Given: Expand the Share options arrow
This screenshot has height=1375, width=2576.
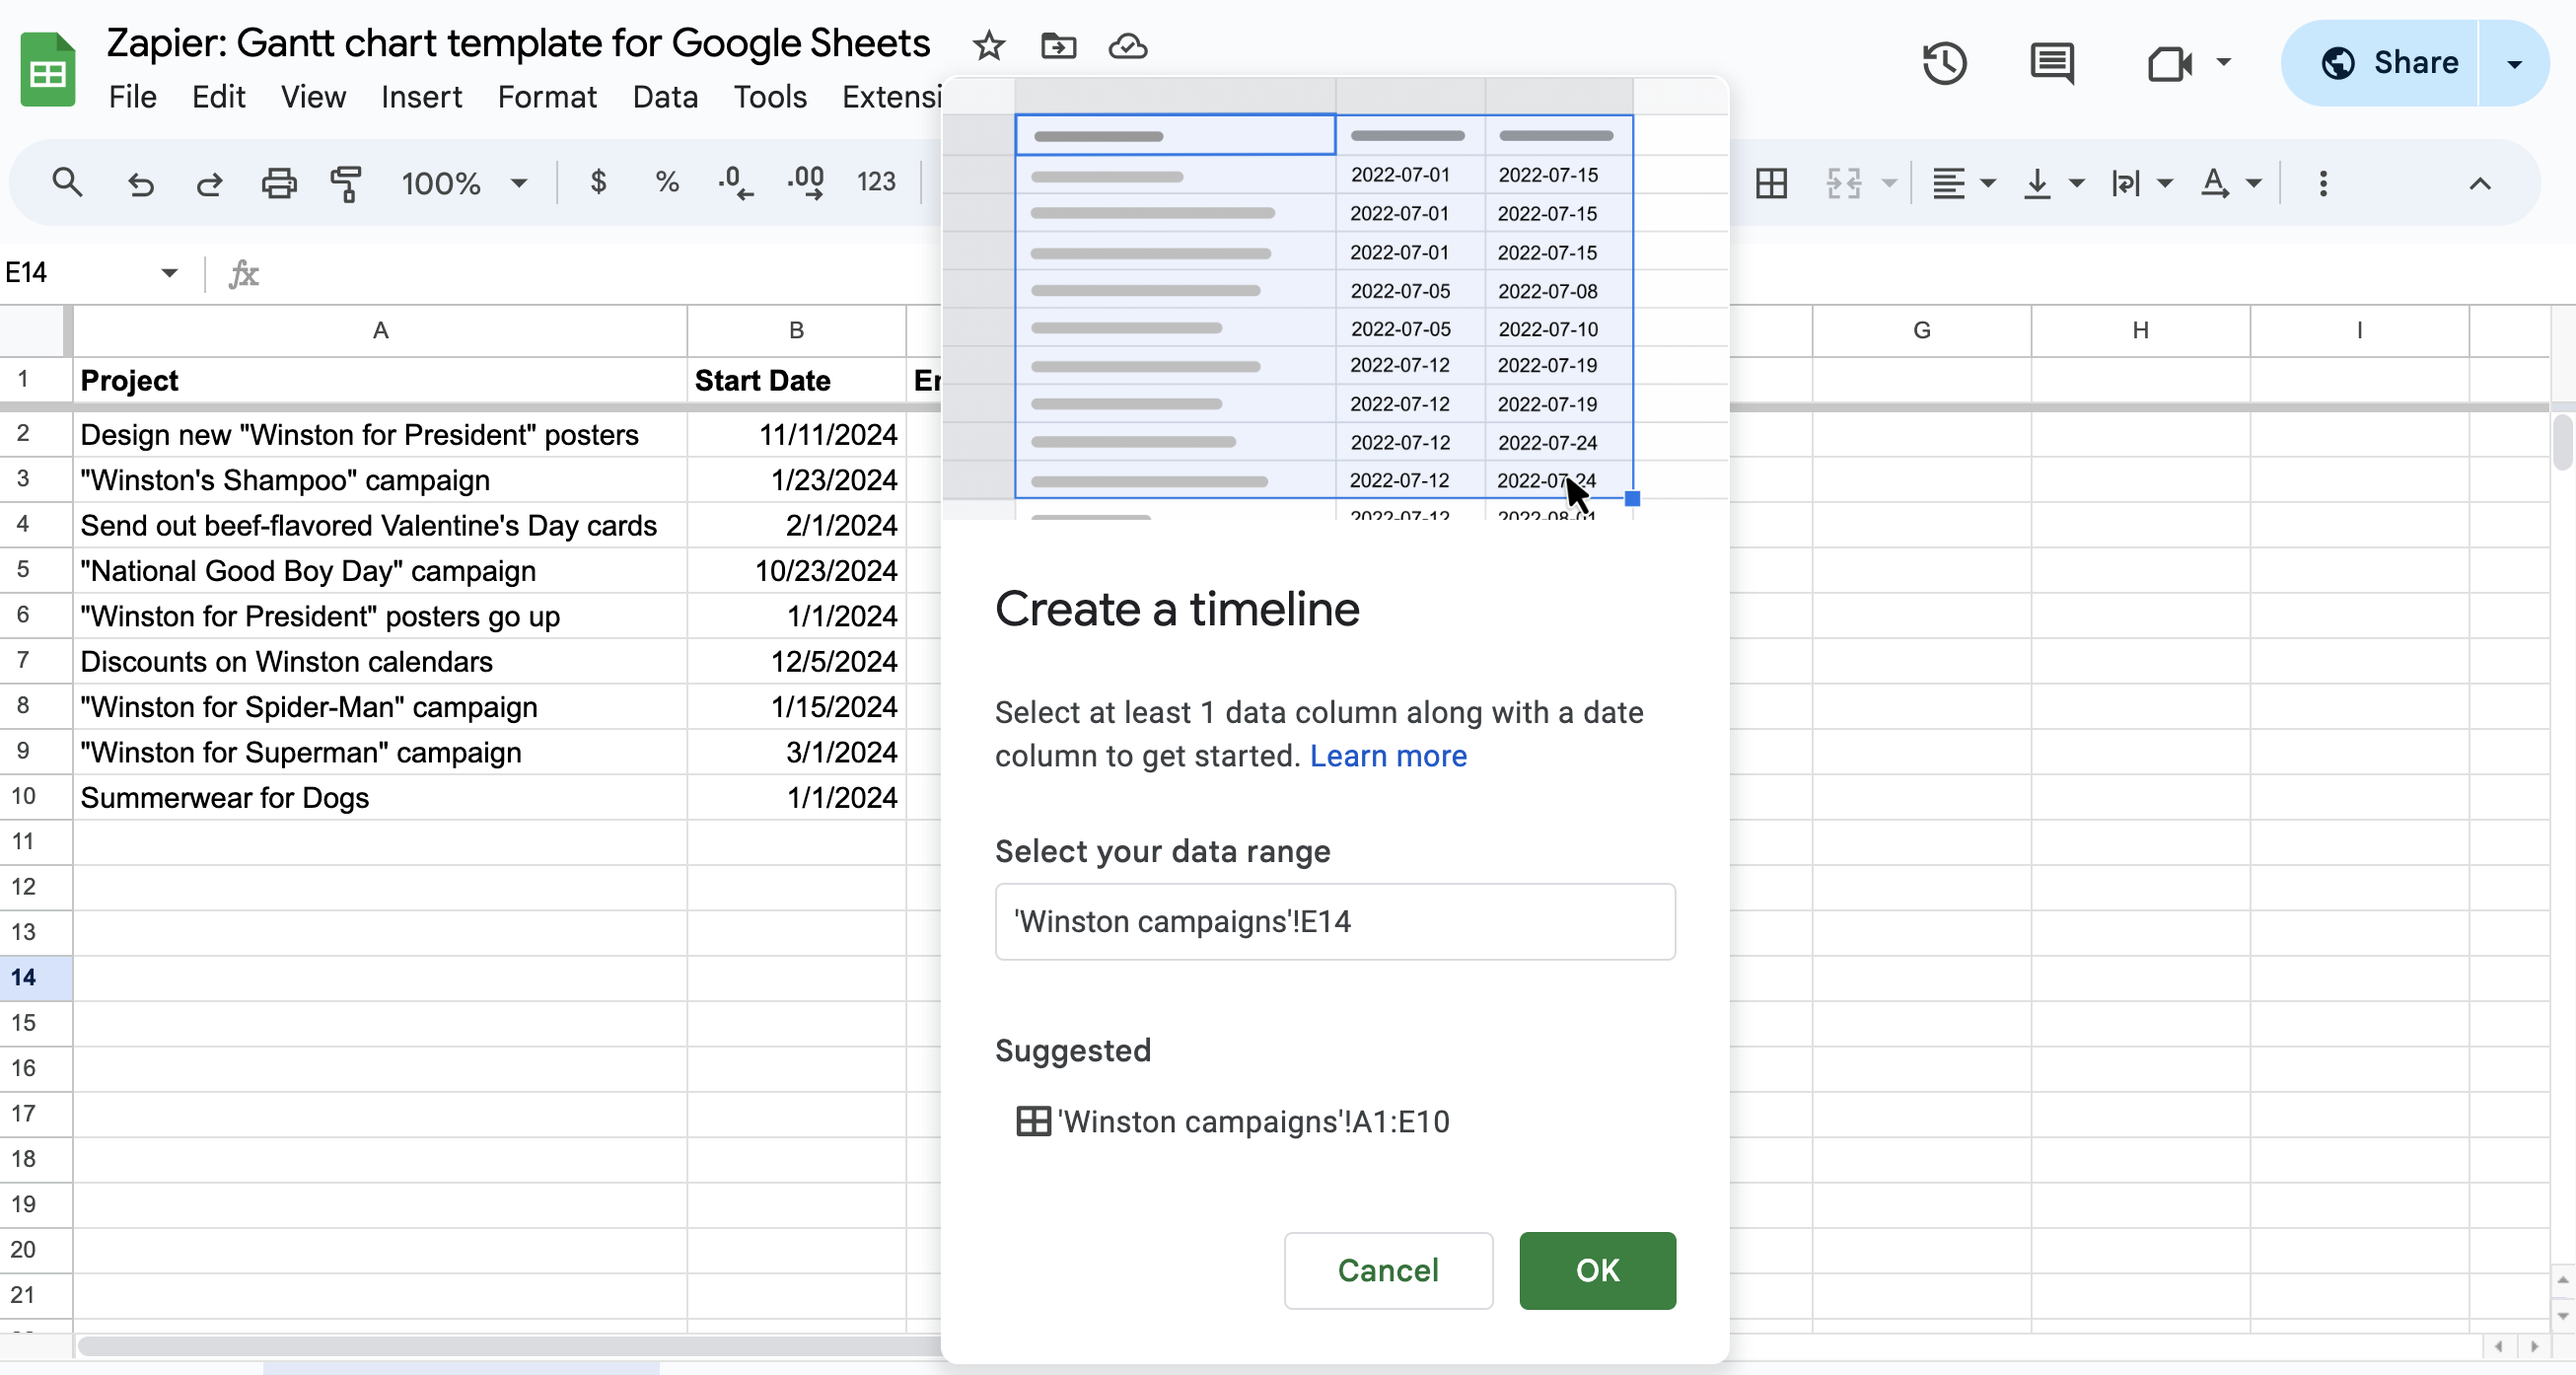Looking at the screenshot, I should pos(2514,63).
